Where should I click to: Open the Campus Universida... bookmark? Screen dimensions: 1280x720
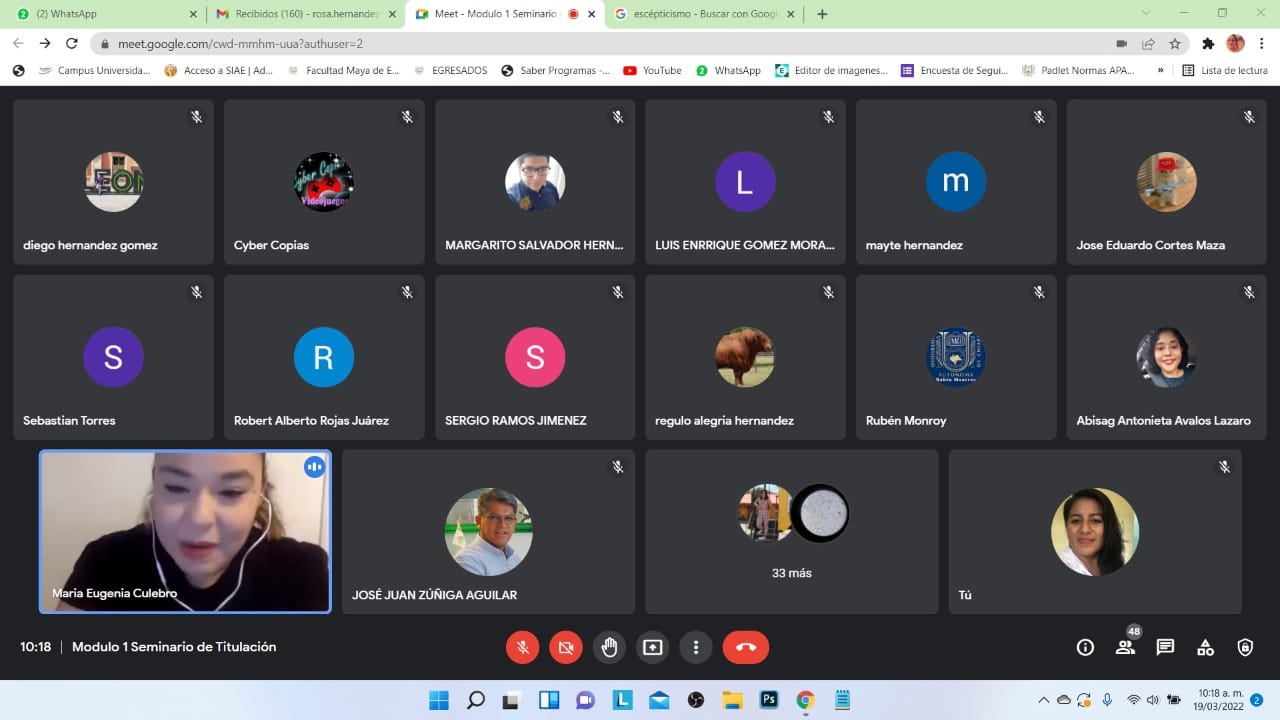(x=94, y=71)
